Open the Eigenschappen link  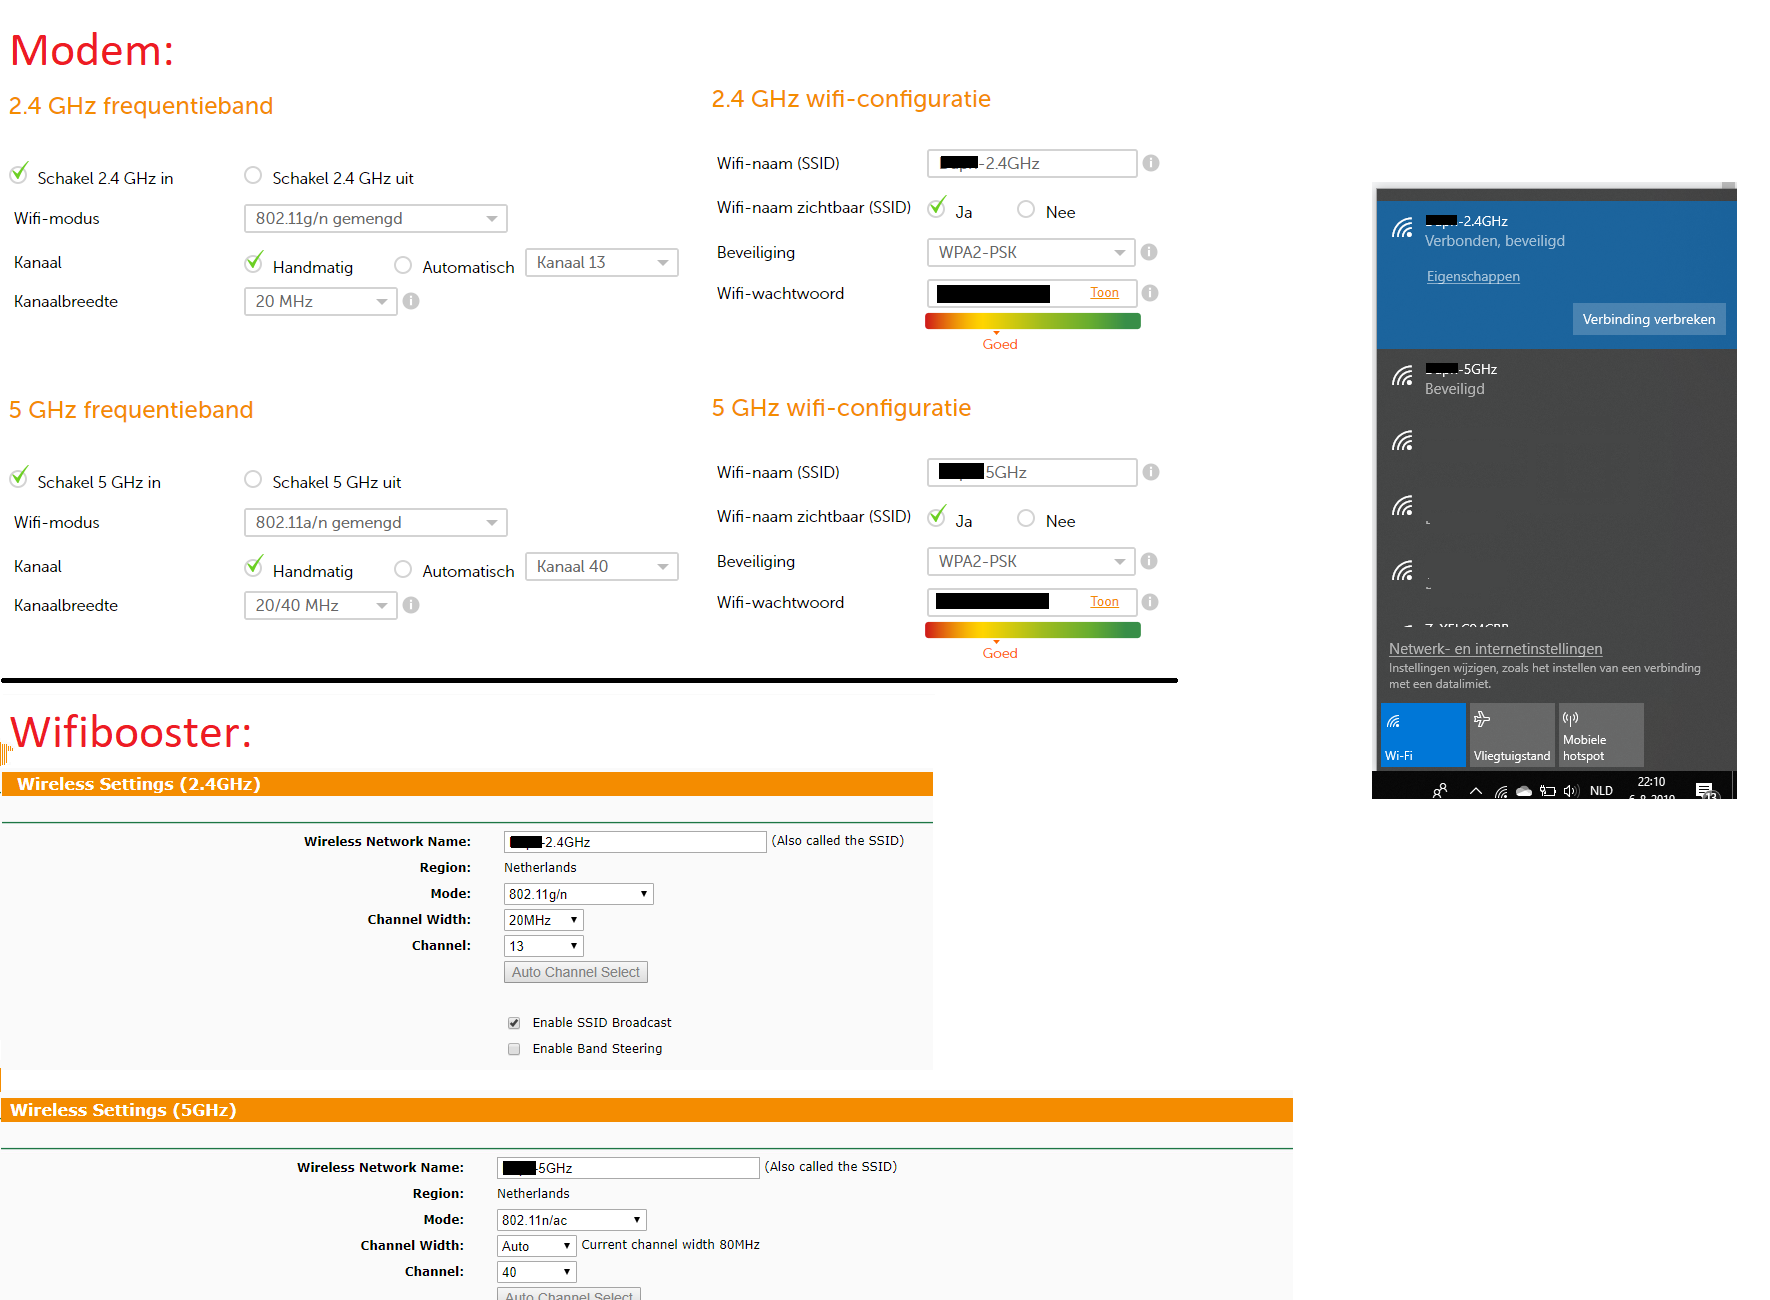pos(1473,277)
